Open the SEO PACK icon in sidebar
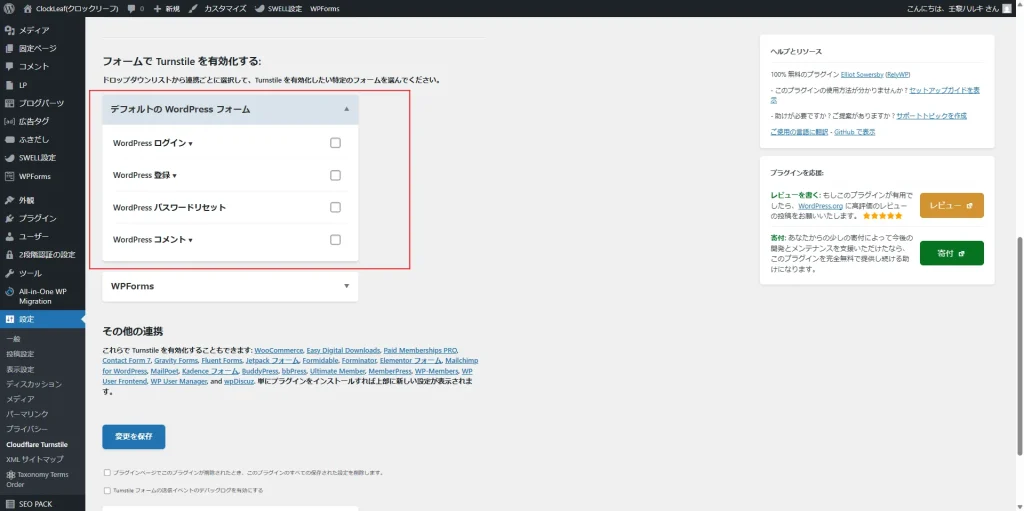Viewport: 1024px width, 511px height. 10,504
